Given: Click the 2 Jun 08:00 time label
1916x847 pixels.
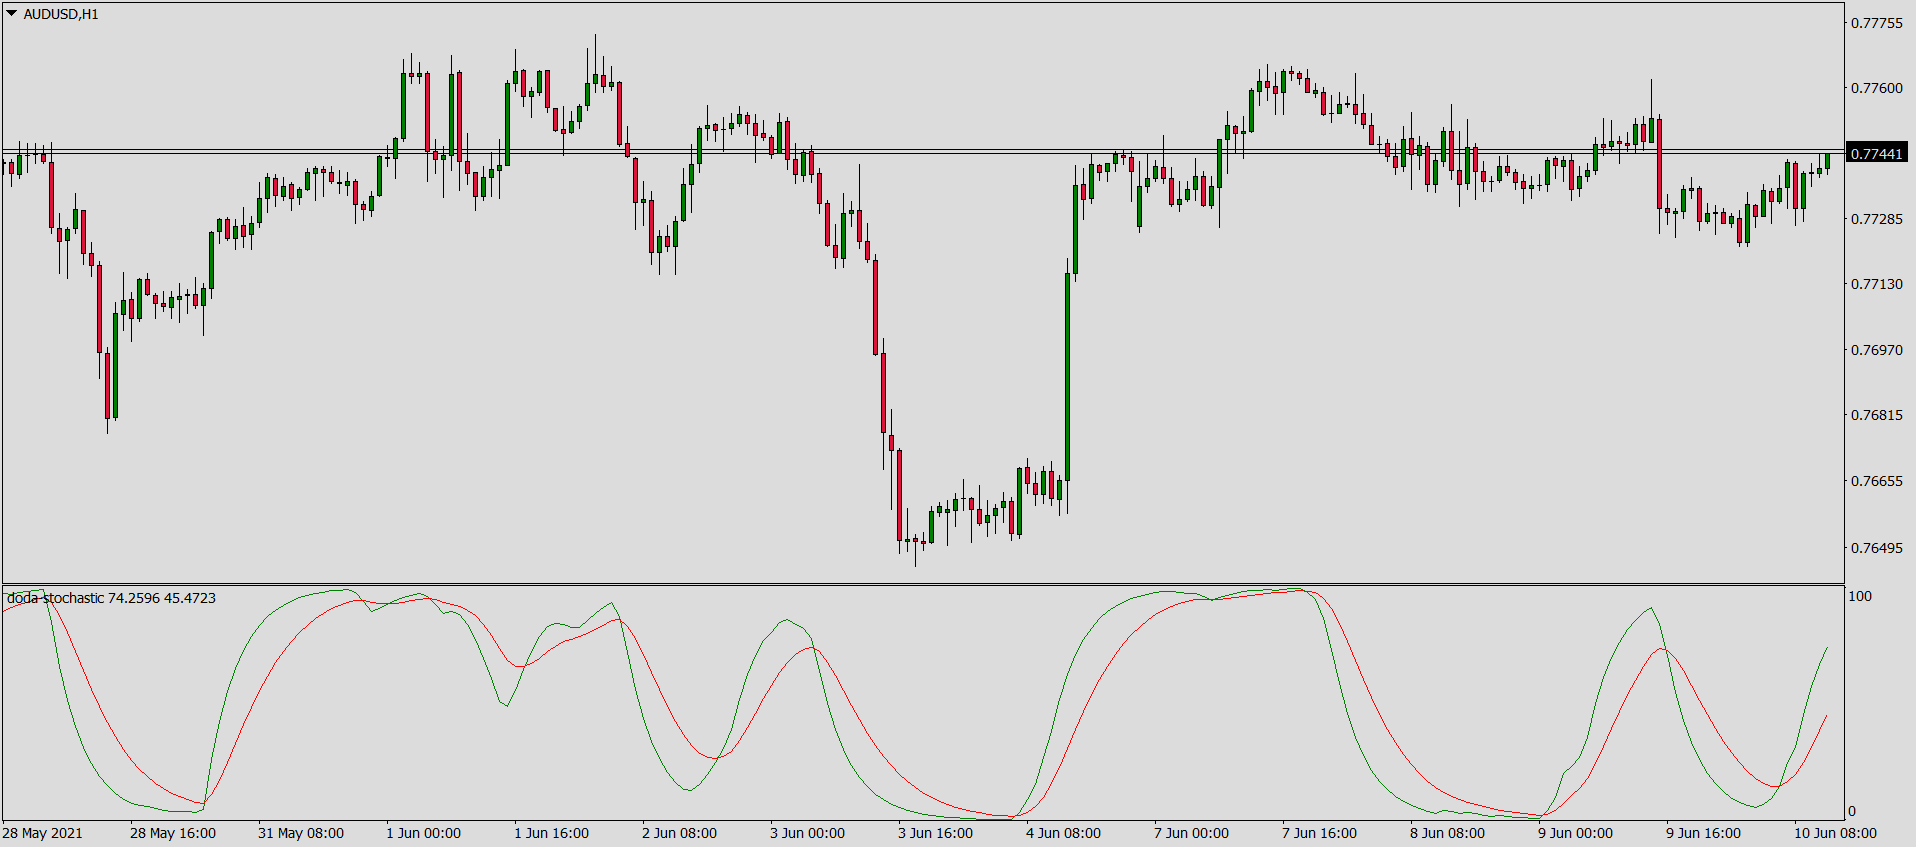Looking at the screenshot, I should (x=680, y=833).
